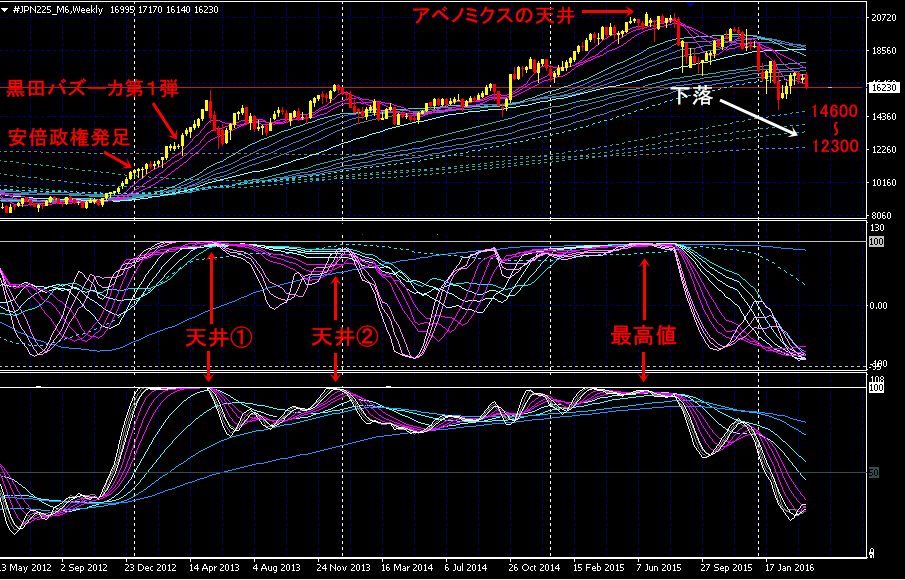Click the 15 Feb 2015 date label
The height and width of the screenshot is (580, 905).
click(x=599, y=567)
